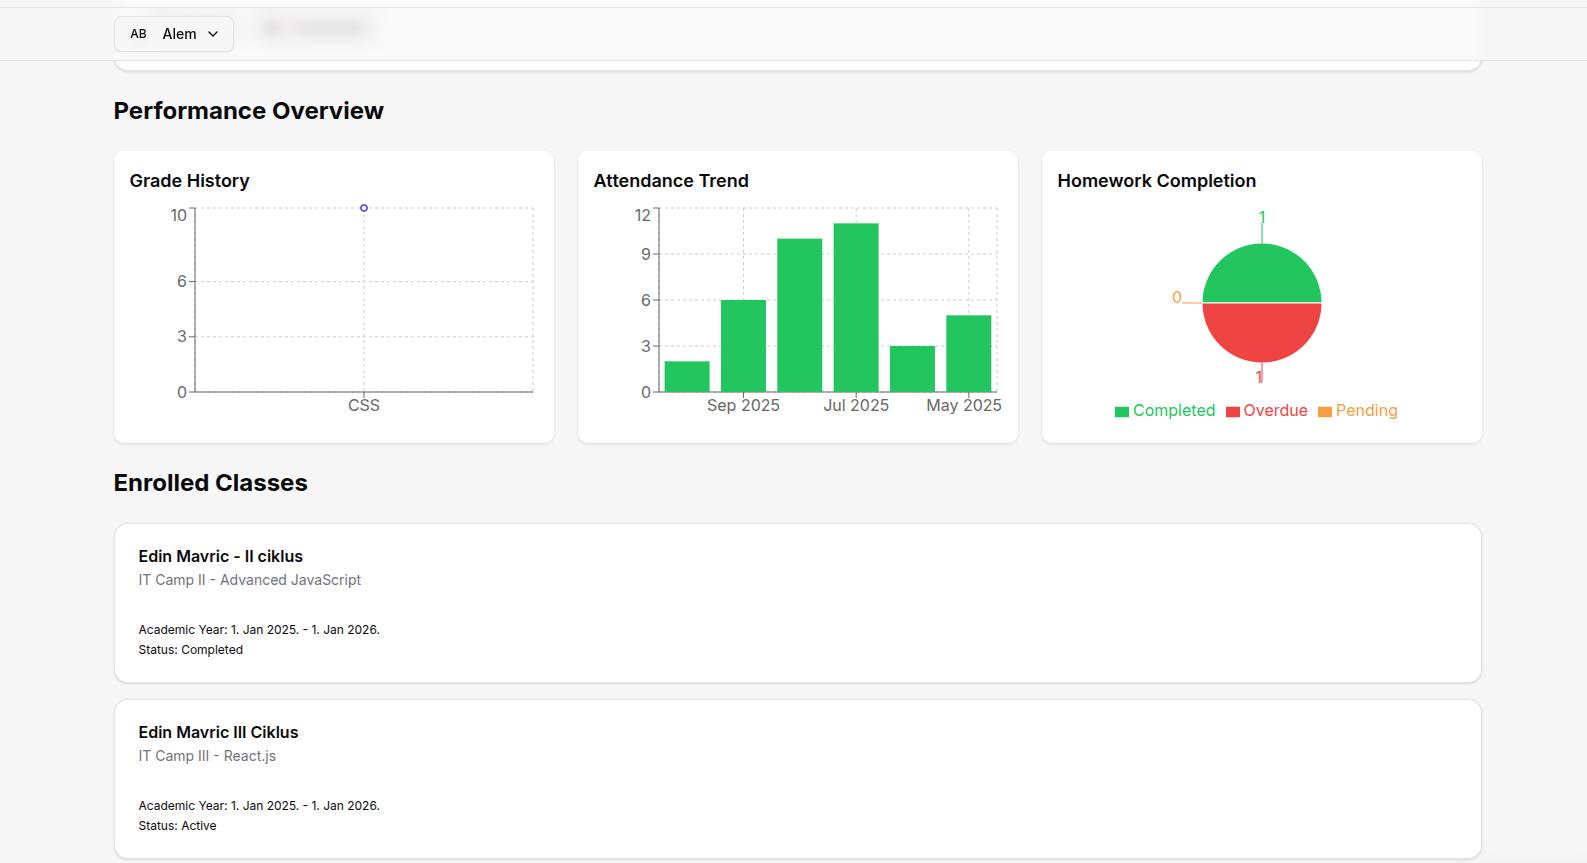Click the red Overdue pie slice
The width and height of the screenshot is (1587, 863).
pos(1262,332)
